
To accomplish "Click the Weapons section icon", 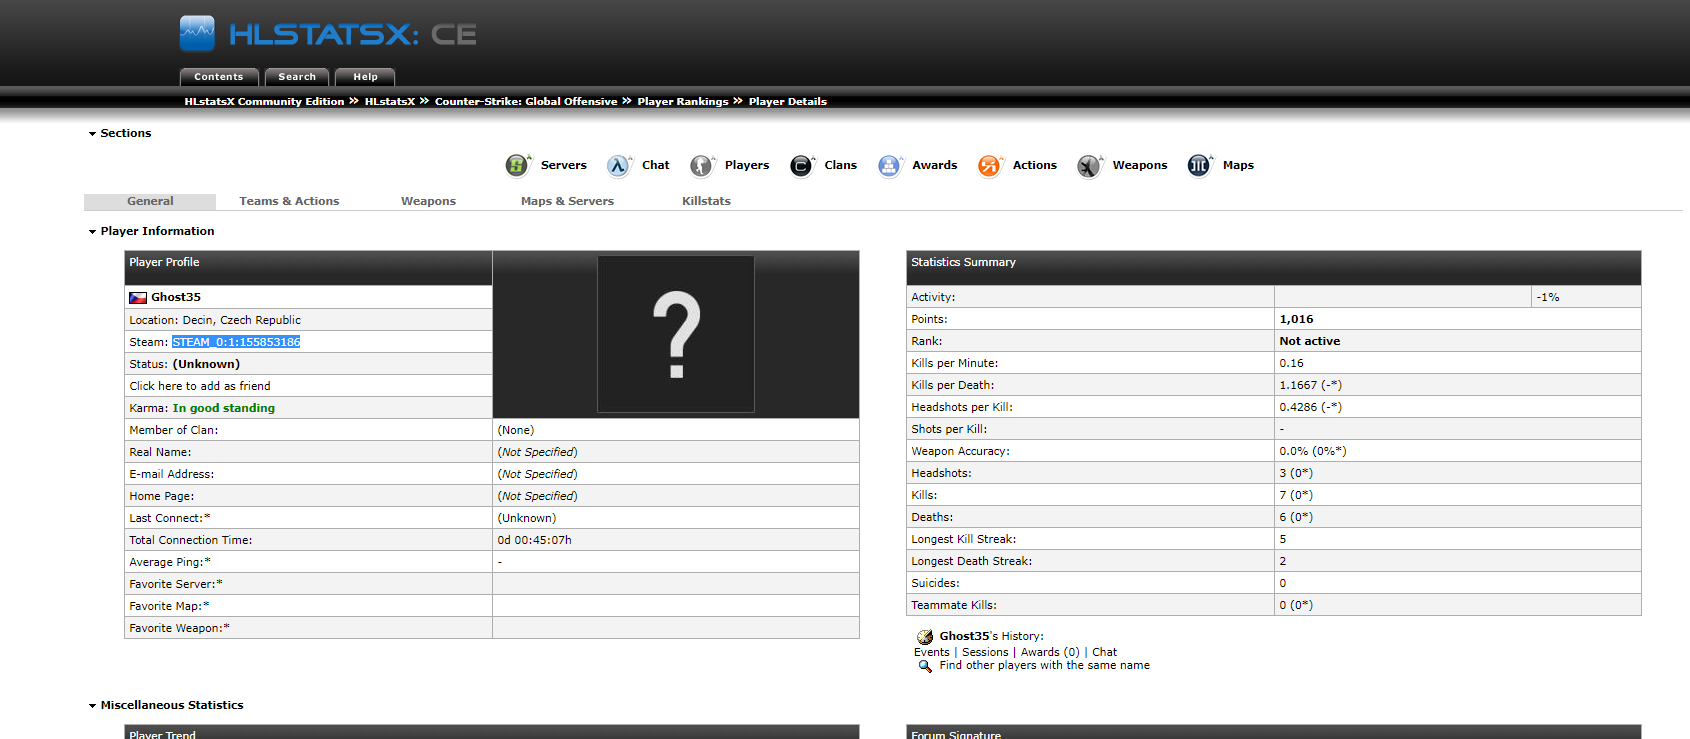I will (x=1089, y=165).
